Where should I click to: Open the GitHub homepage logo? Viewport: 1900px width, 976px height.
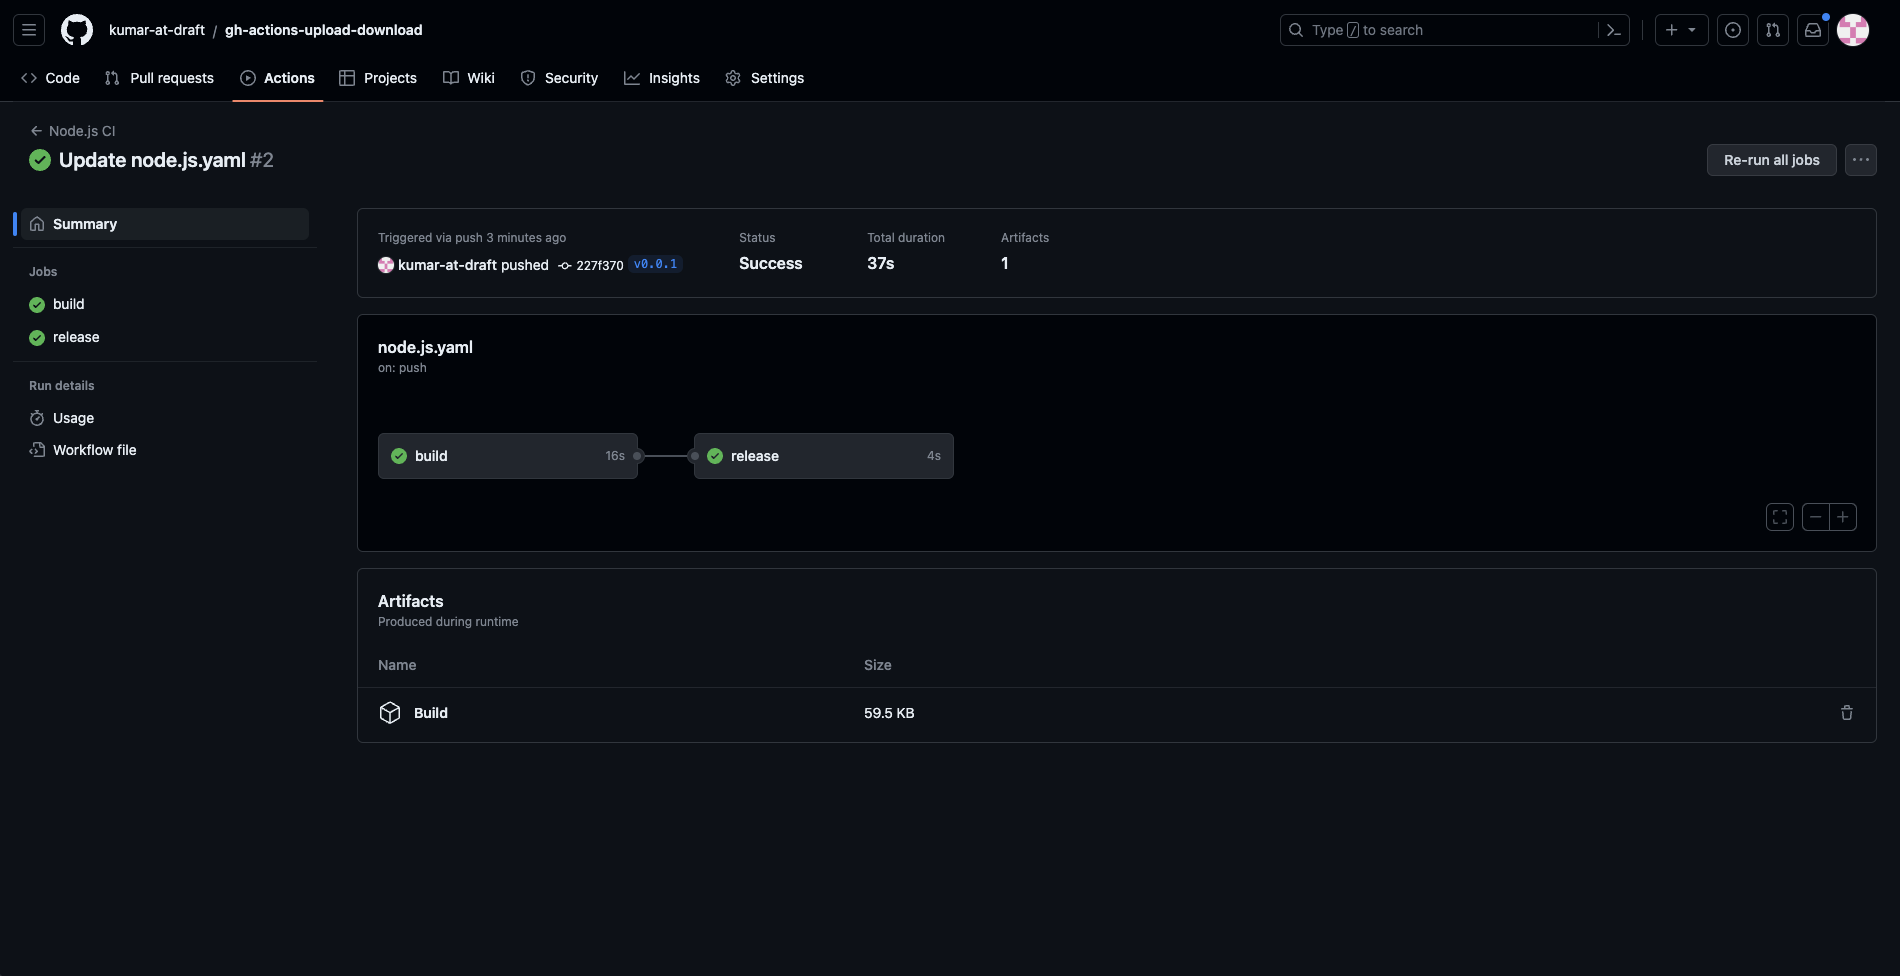pos(77,30)
